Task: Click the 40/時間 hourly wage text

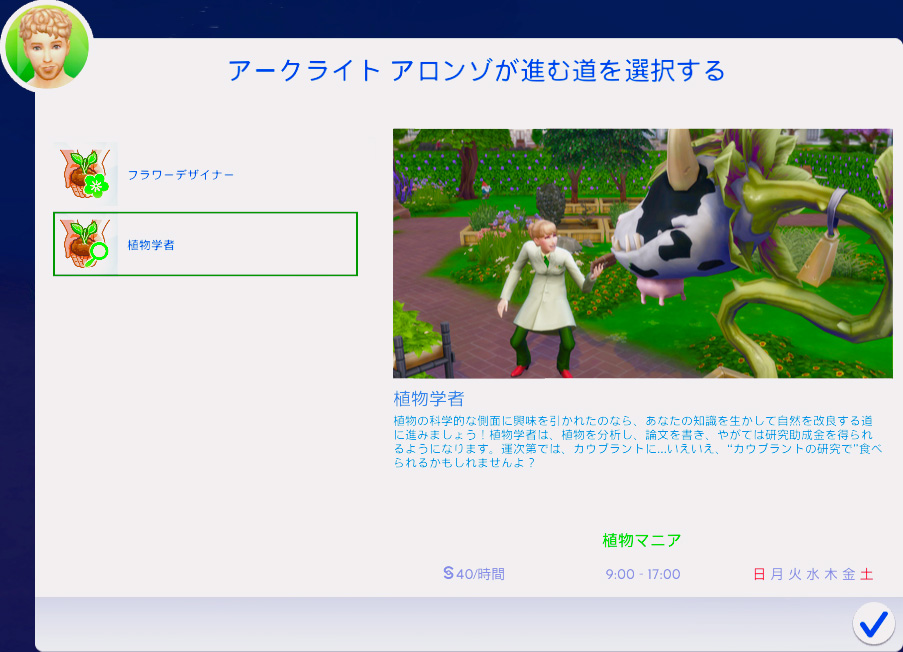Action: click(480, 574)
